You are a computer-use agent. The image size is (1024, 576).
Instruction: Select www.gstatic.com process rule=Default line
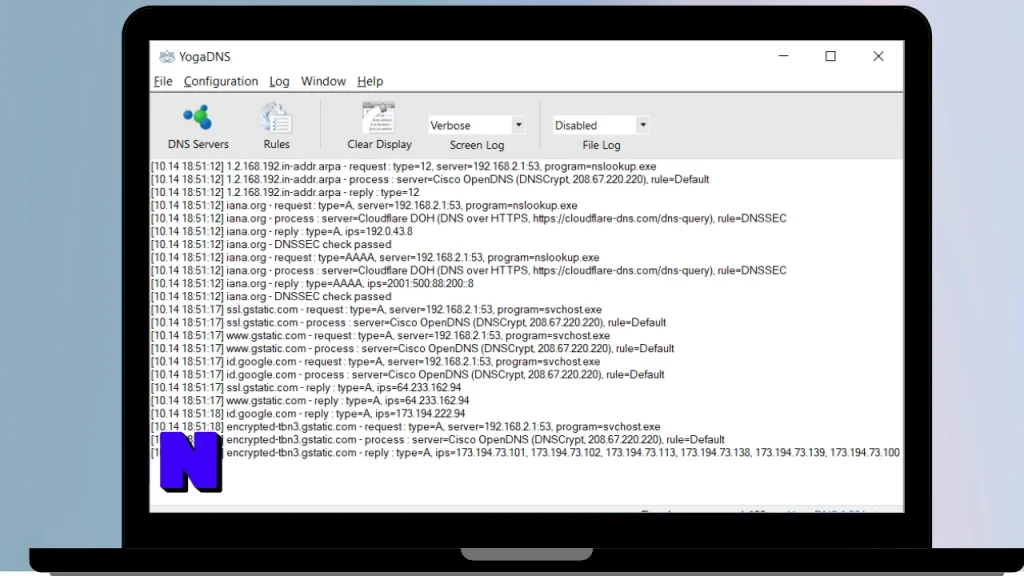point(412,349)
